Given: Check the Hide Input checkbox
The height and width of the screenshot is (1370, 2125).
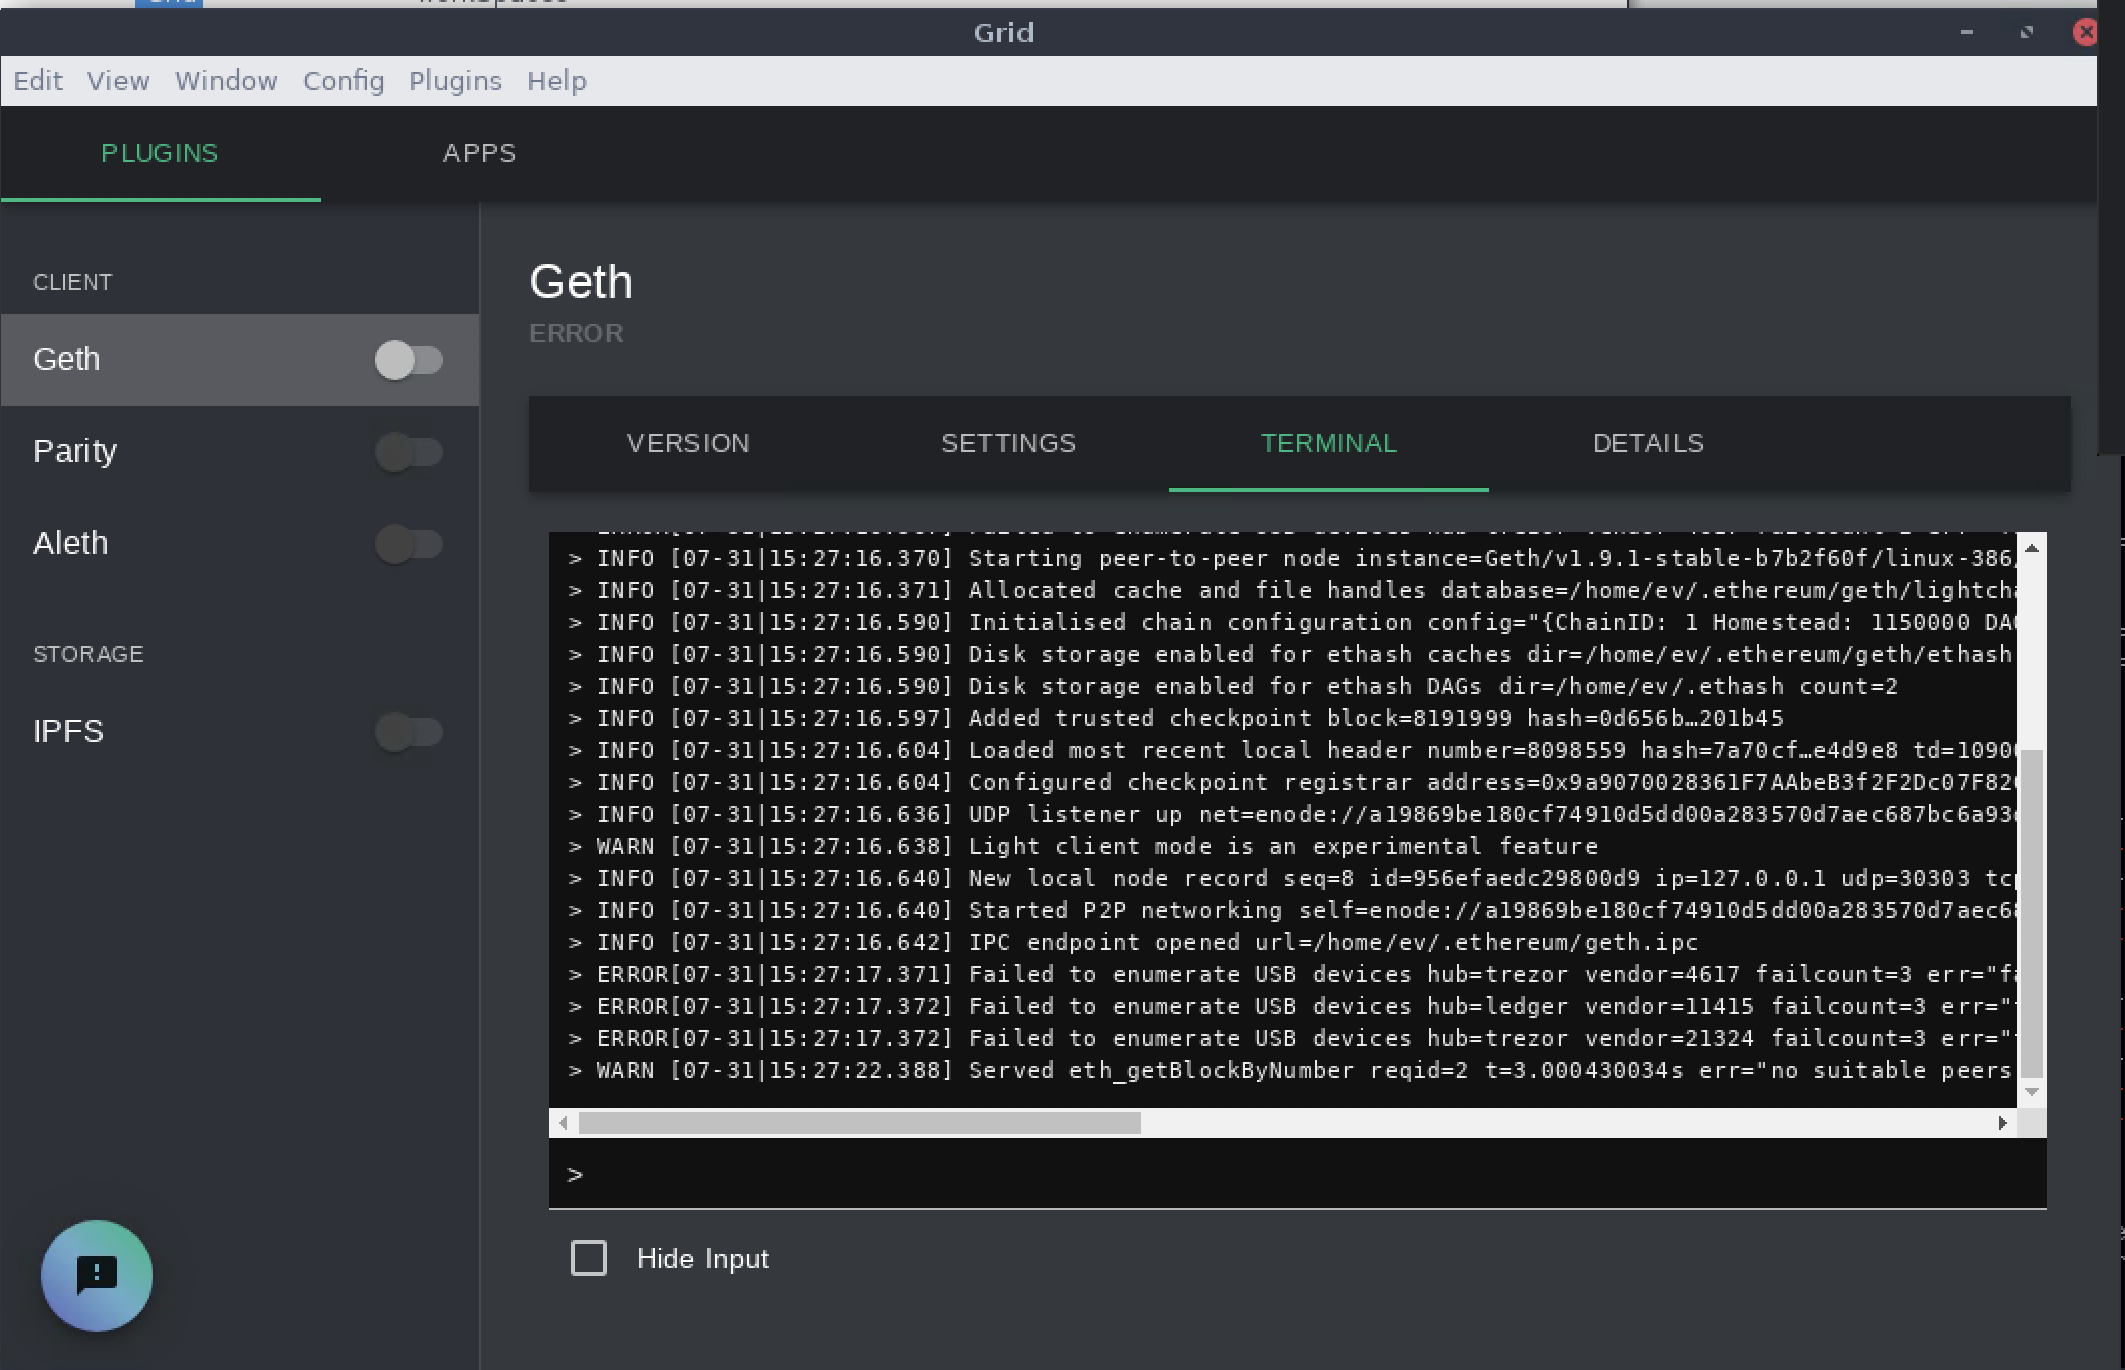Looking at the screenshot, I should [588, 1258].
